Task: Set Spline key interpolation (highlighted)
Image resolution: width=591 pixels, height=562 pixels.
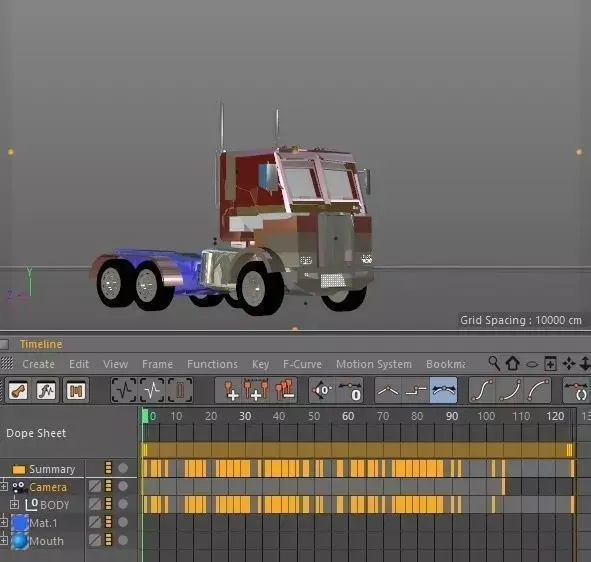Action: point(444,390)
